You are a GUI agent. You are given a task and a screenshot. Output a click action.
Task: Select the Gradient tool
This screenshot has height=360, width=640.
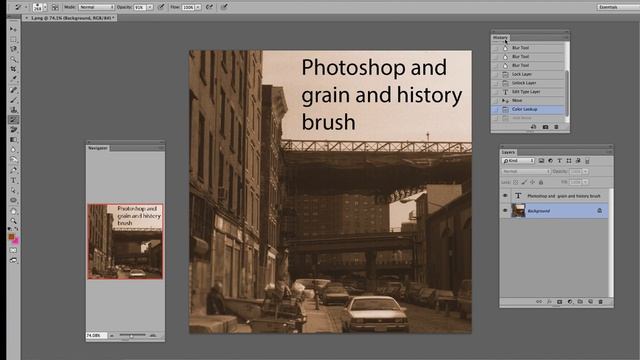click(x=13, y=140)
